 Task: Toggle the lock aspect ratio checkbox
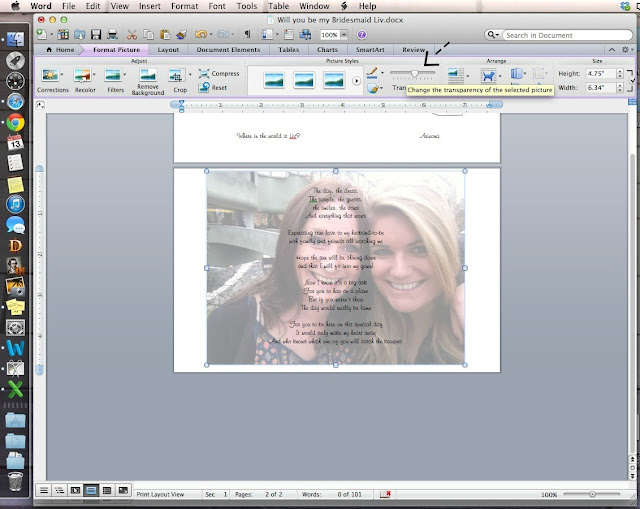633,80
